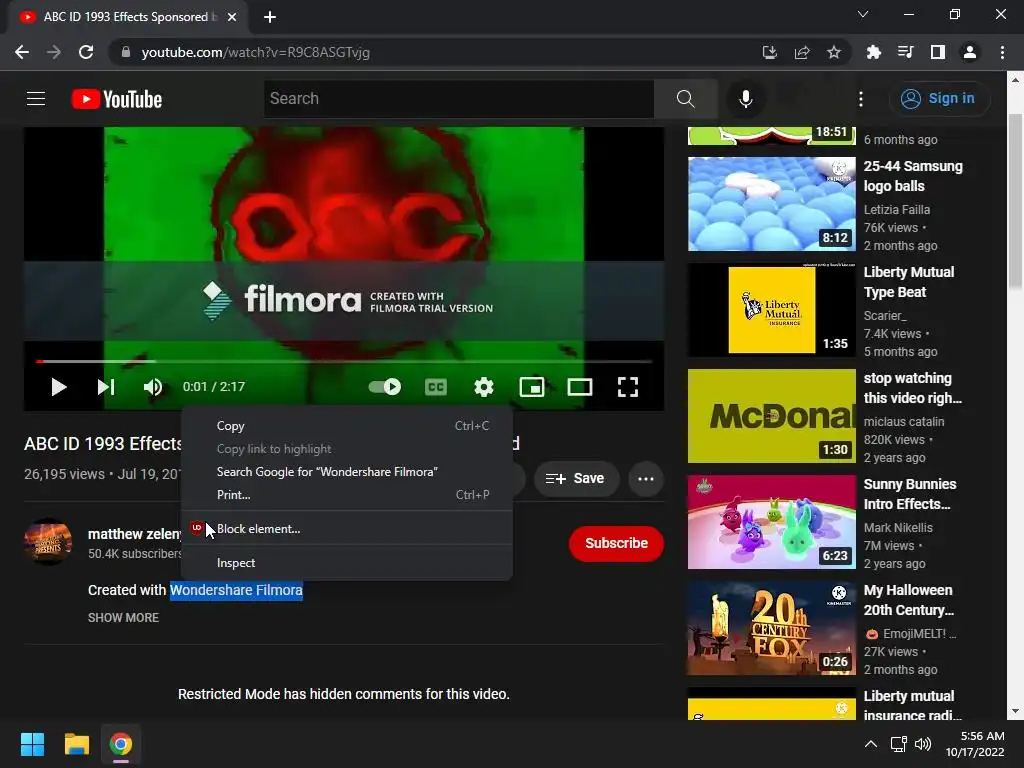Open the McDonald's video thumbnail
This screenshot has height=768, width=1024.
(x=771, y=416)
